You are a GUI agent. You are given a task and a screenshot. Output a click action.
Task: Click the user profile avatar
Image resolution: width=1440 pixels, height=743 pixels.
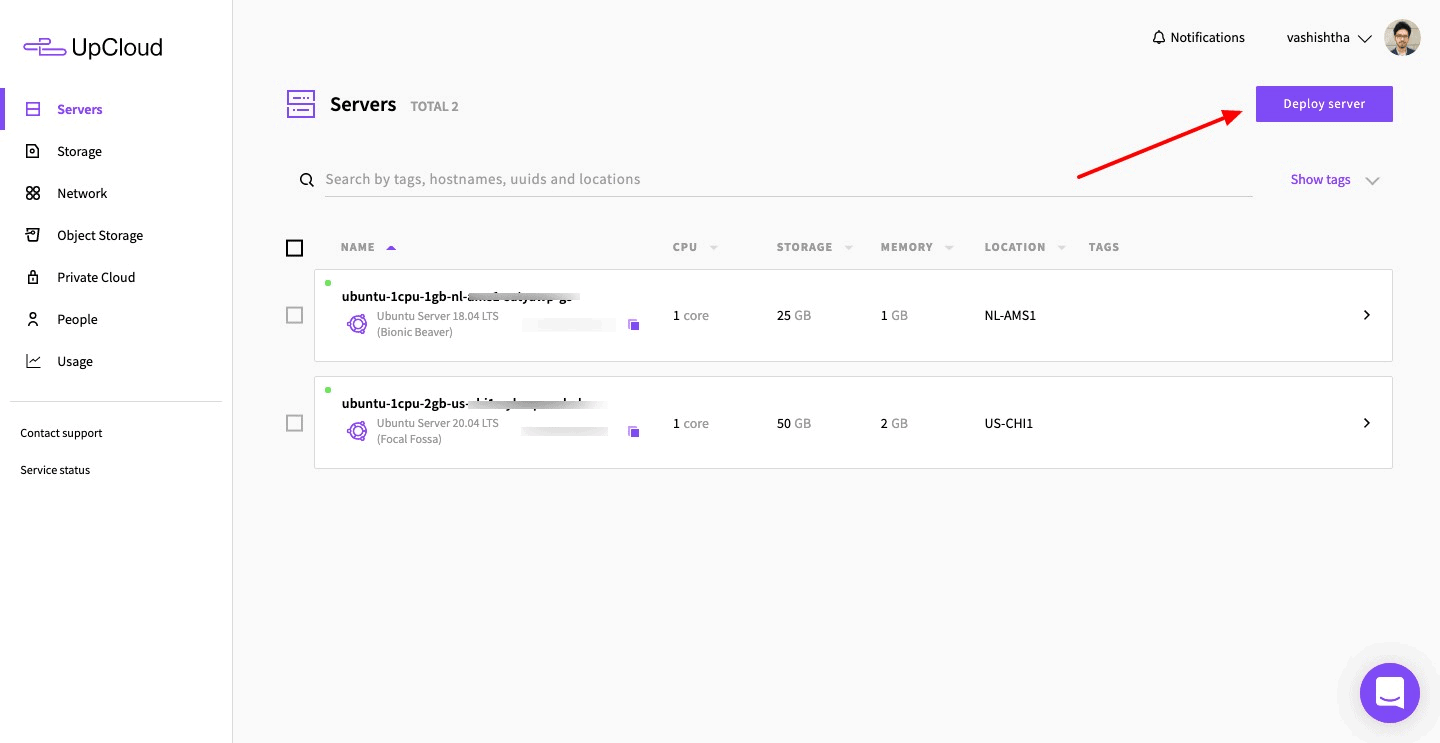tap(1401, 38)
